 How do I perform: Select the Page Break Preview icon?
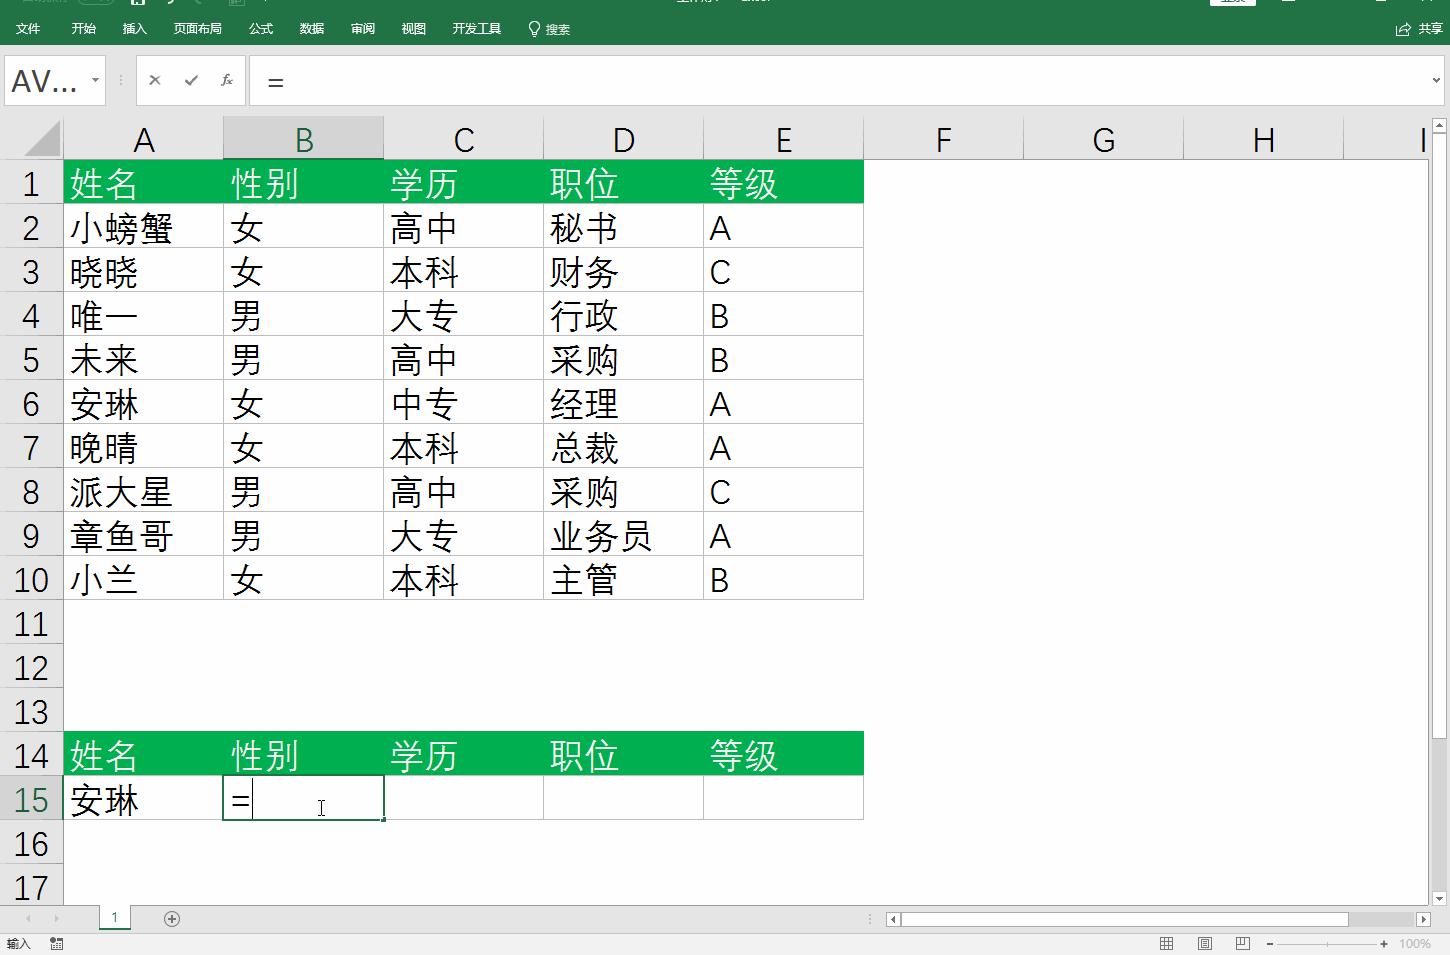(1240, 942)
